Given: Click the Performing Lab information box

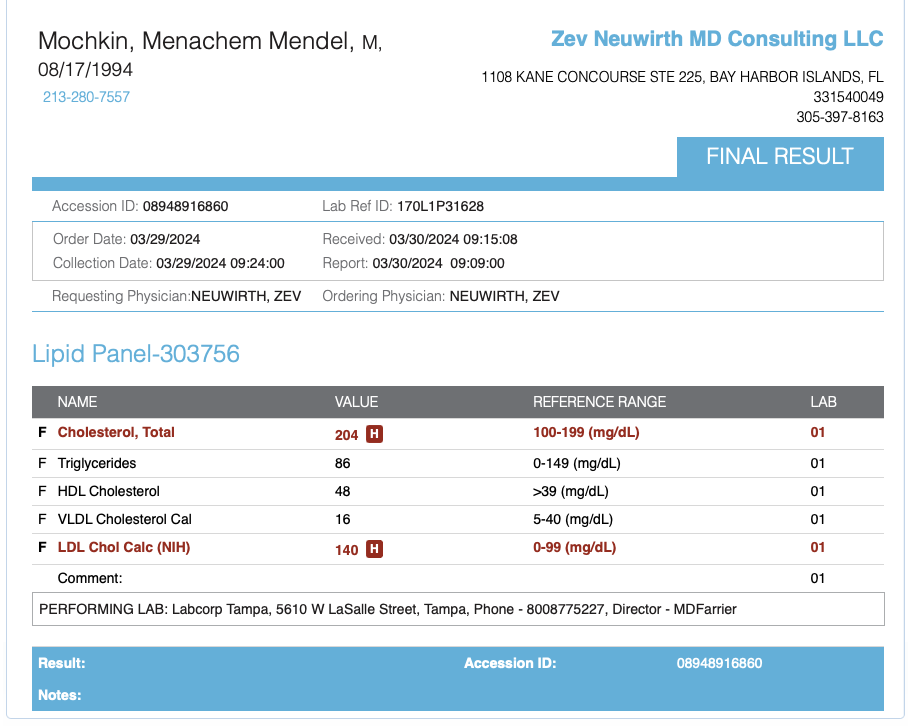Looking at the screenshot, I should (458, 609).
